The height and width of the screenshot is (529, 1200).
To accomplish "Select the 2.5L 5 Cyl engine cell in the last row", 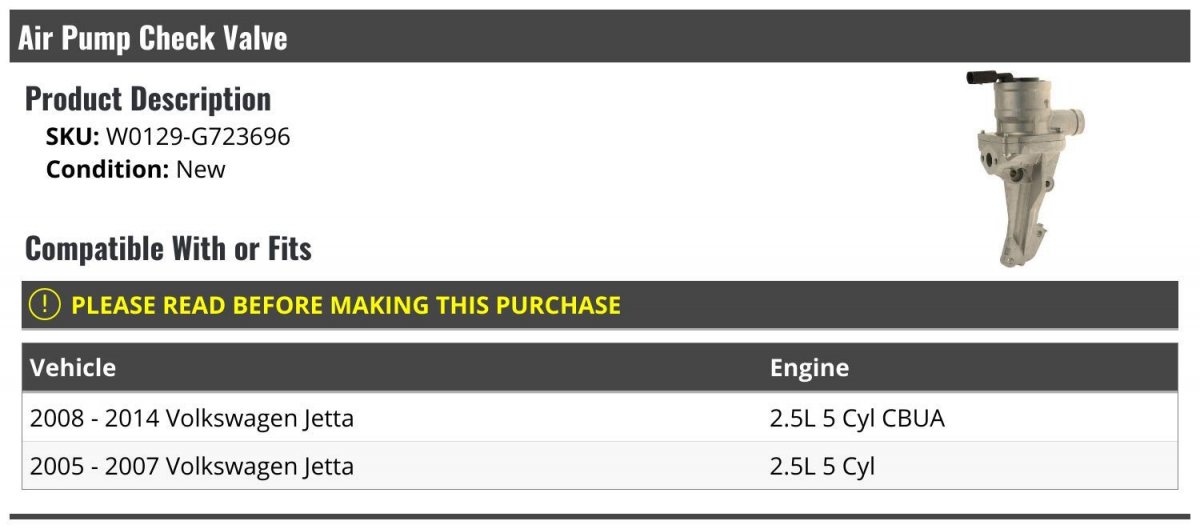I will coord(822,466).
